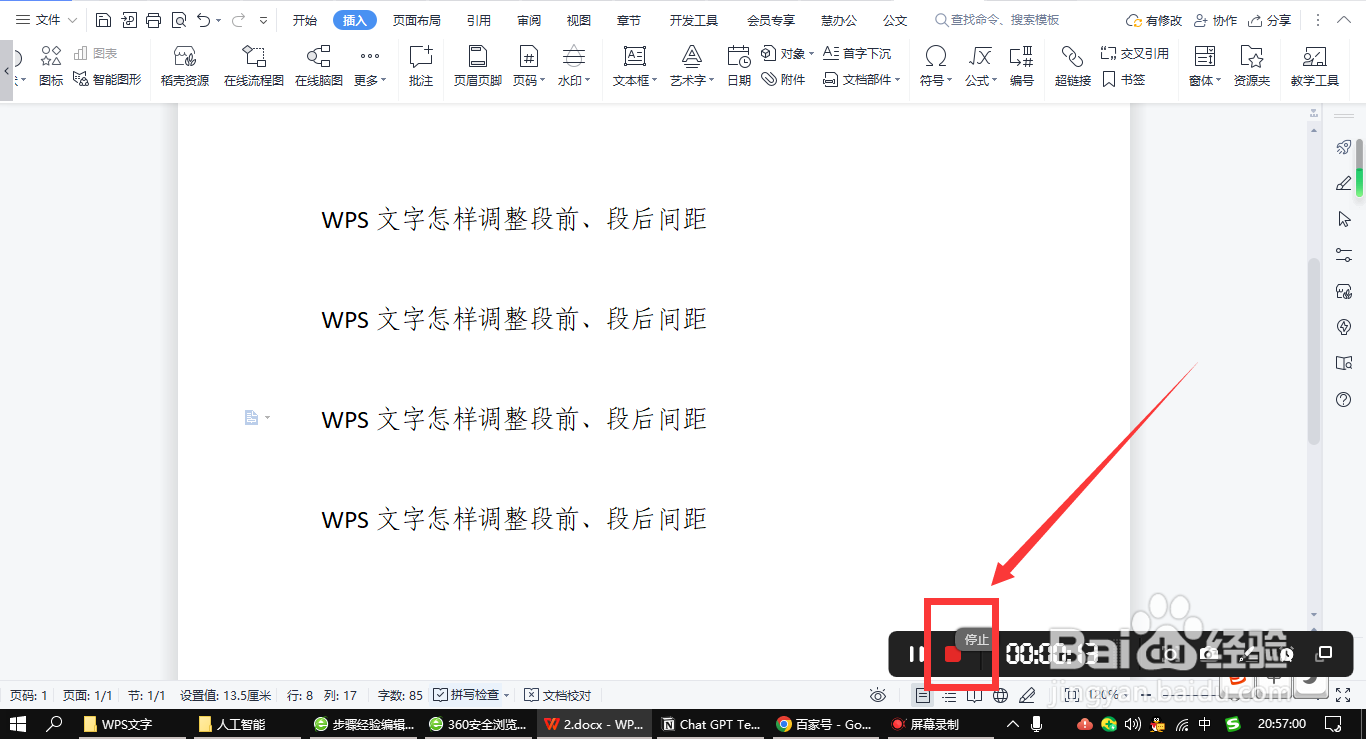This screenshot has width=1366, height=739.
Task: Open help question mark in right sidebar
Action: coord(1344,399)
